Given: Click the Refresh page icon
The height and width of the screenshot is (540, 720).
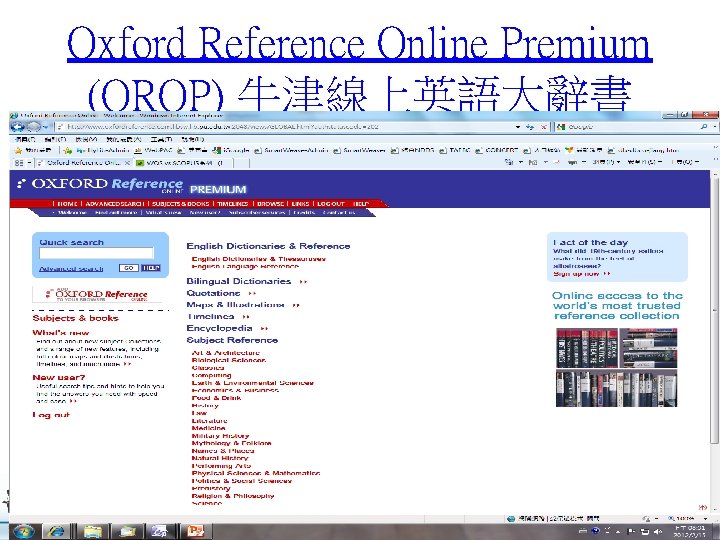Looking at the screenshot, I should coord(530,127).
